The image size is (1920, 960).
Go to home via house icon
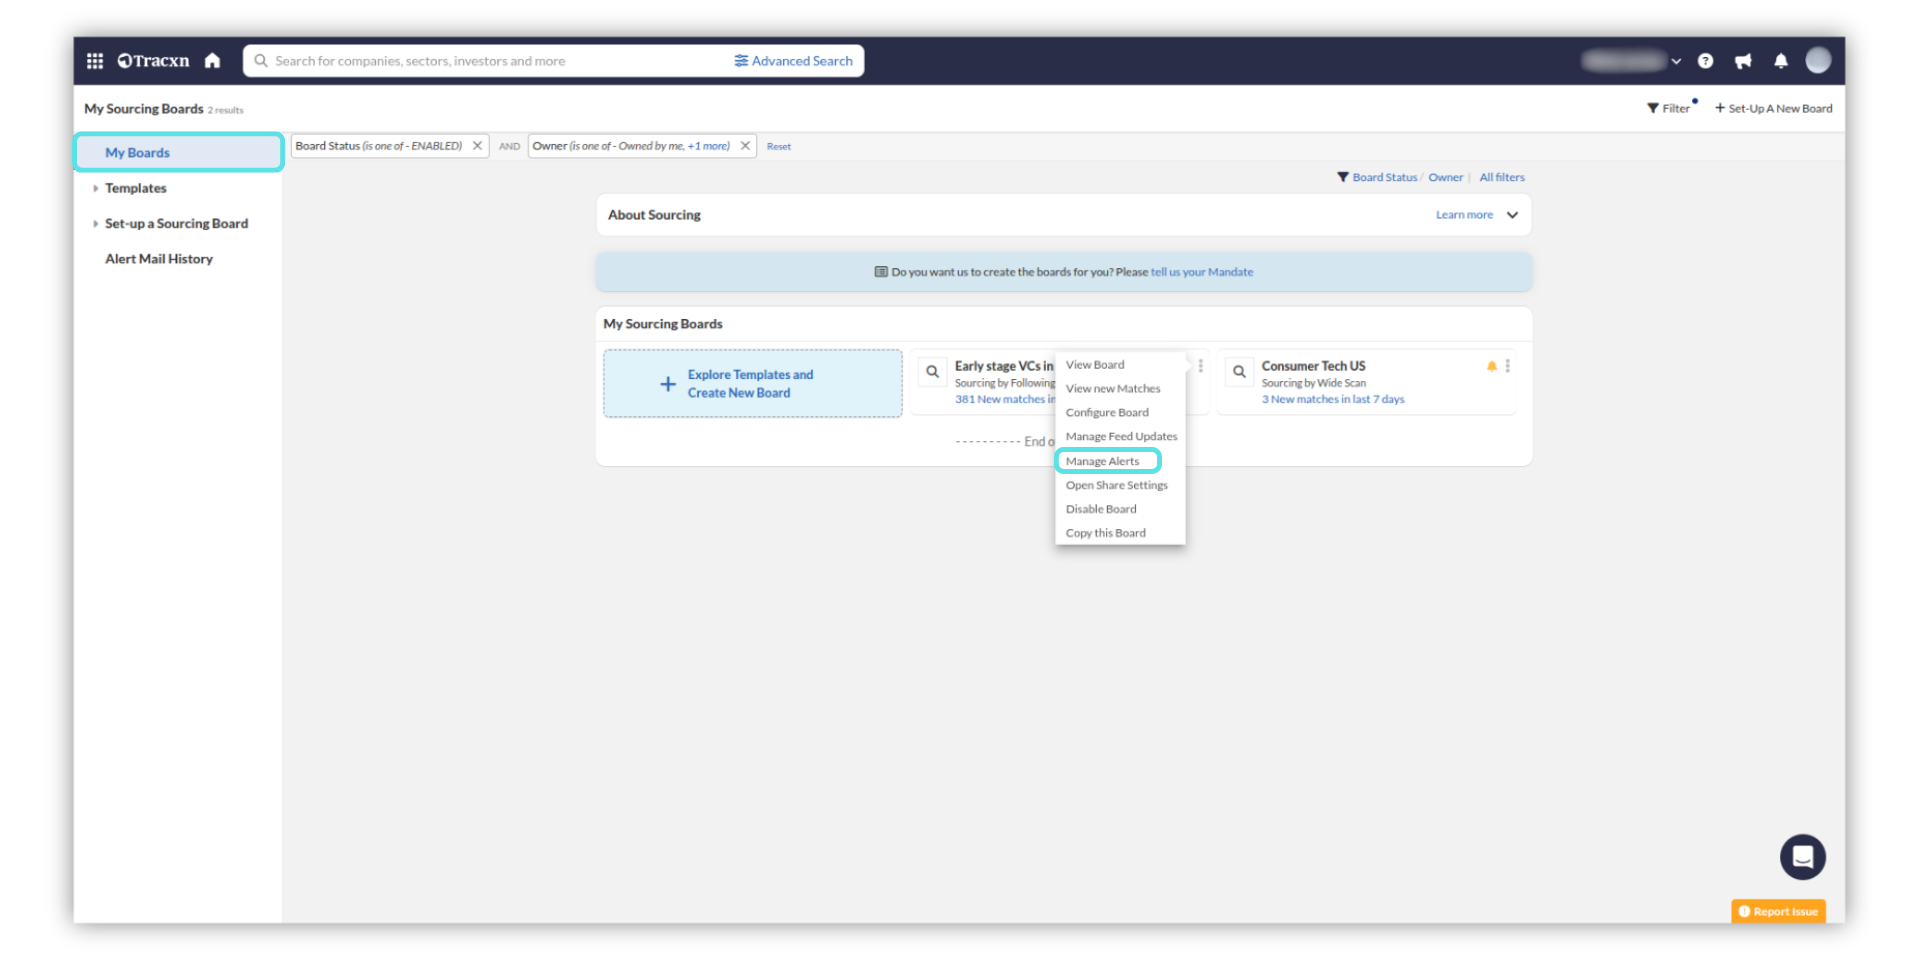coord(212,61)
